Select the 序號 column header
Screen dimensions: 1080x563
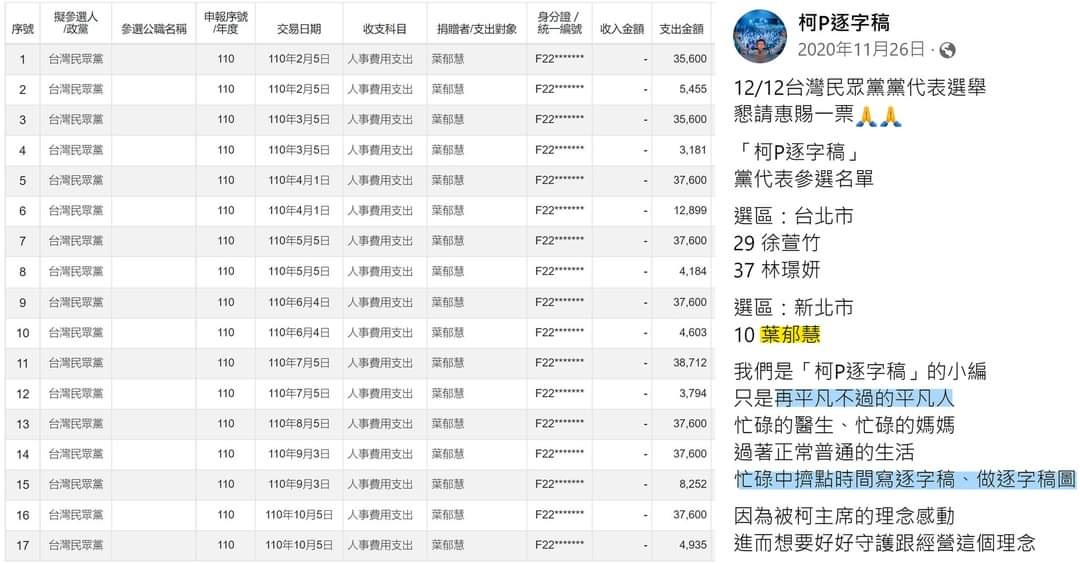click(22, 29)
